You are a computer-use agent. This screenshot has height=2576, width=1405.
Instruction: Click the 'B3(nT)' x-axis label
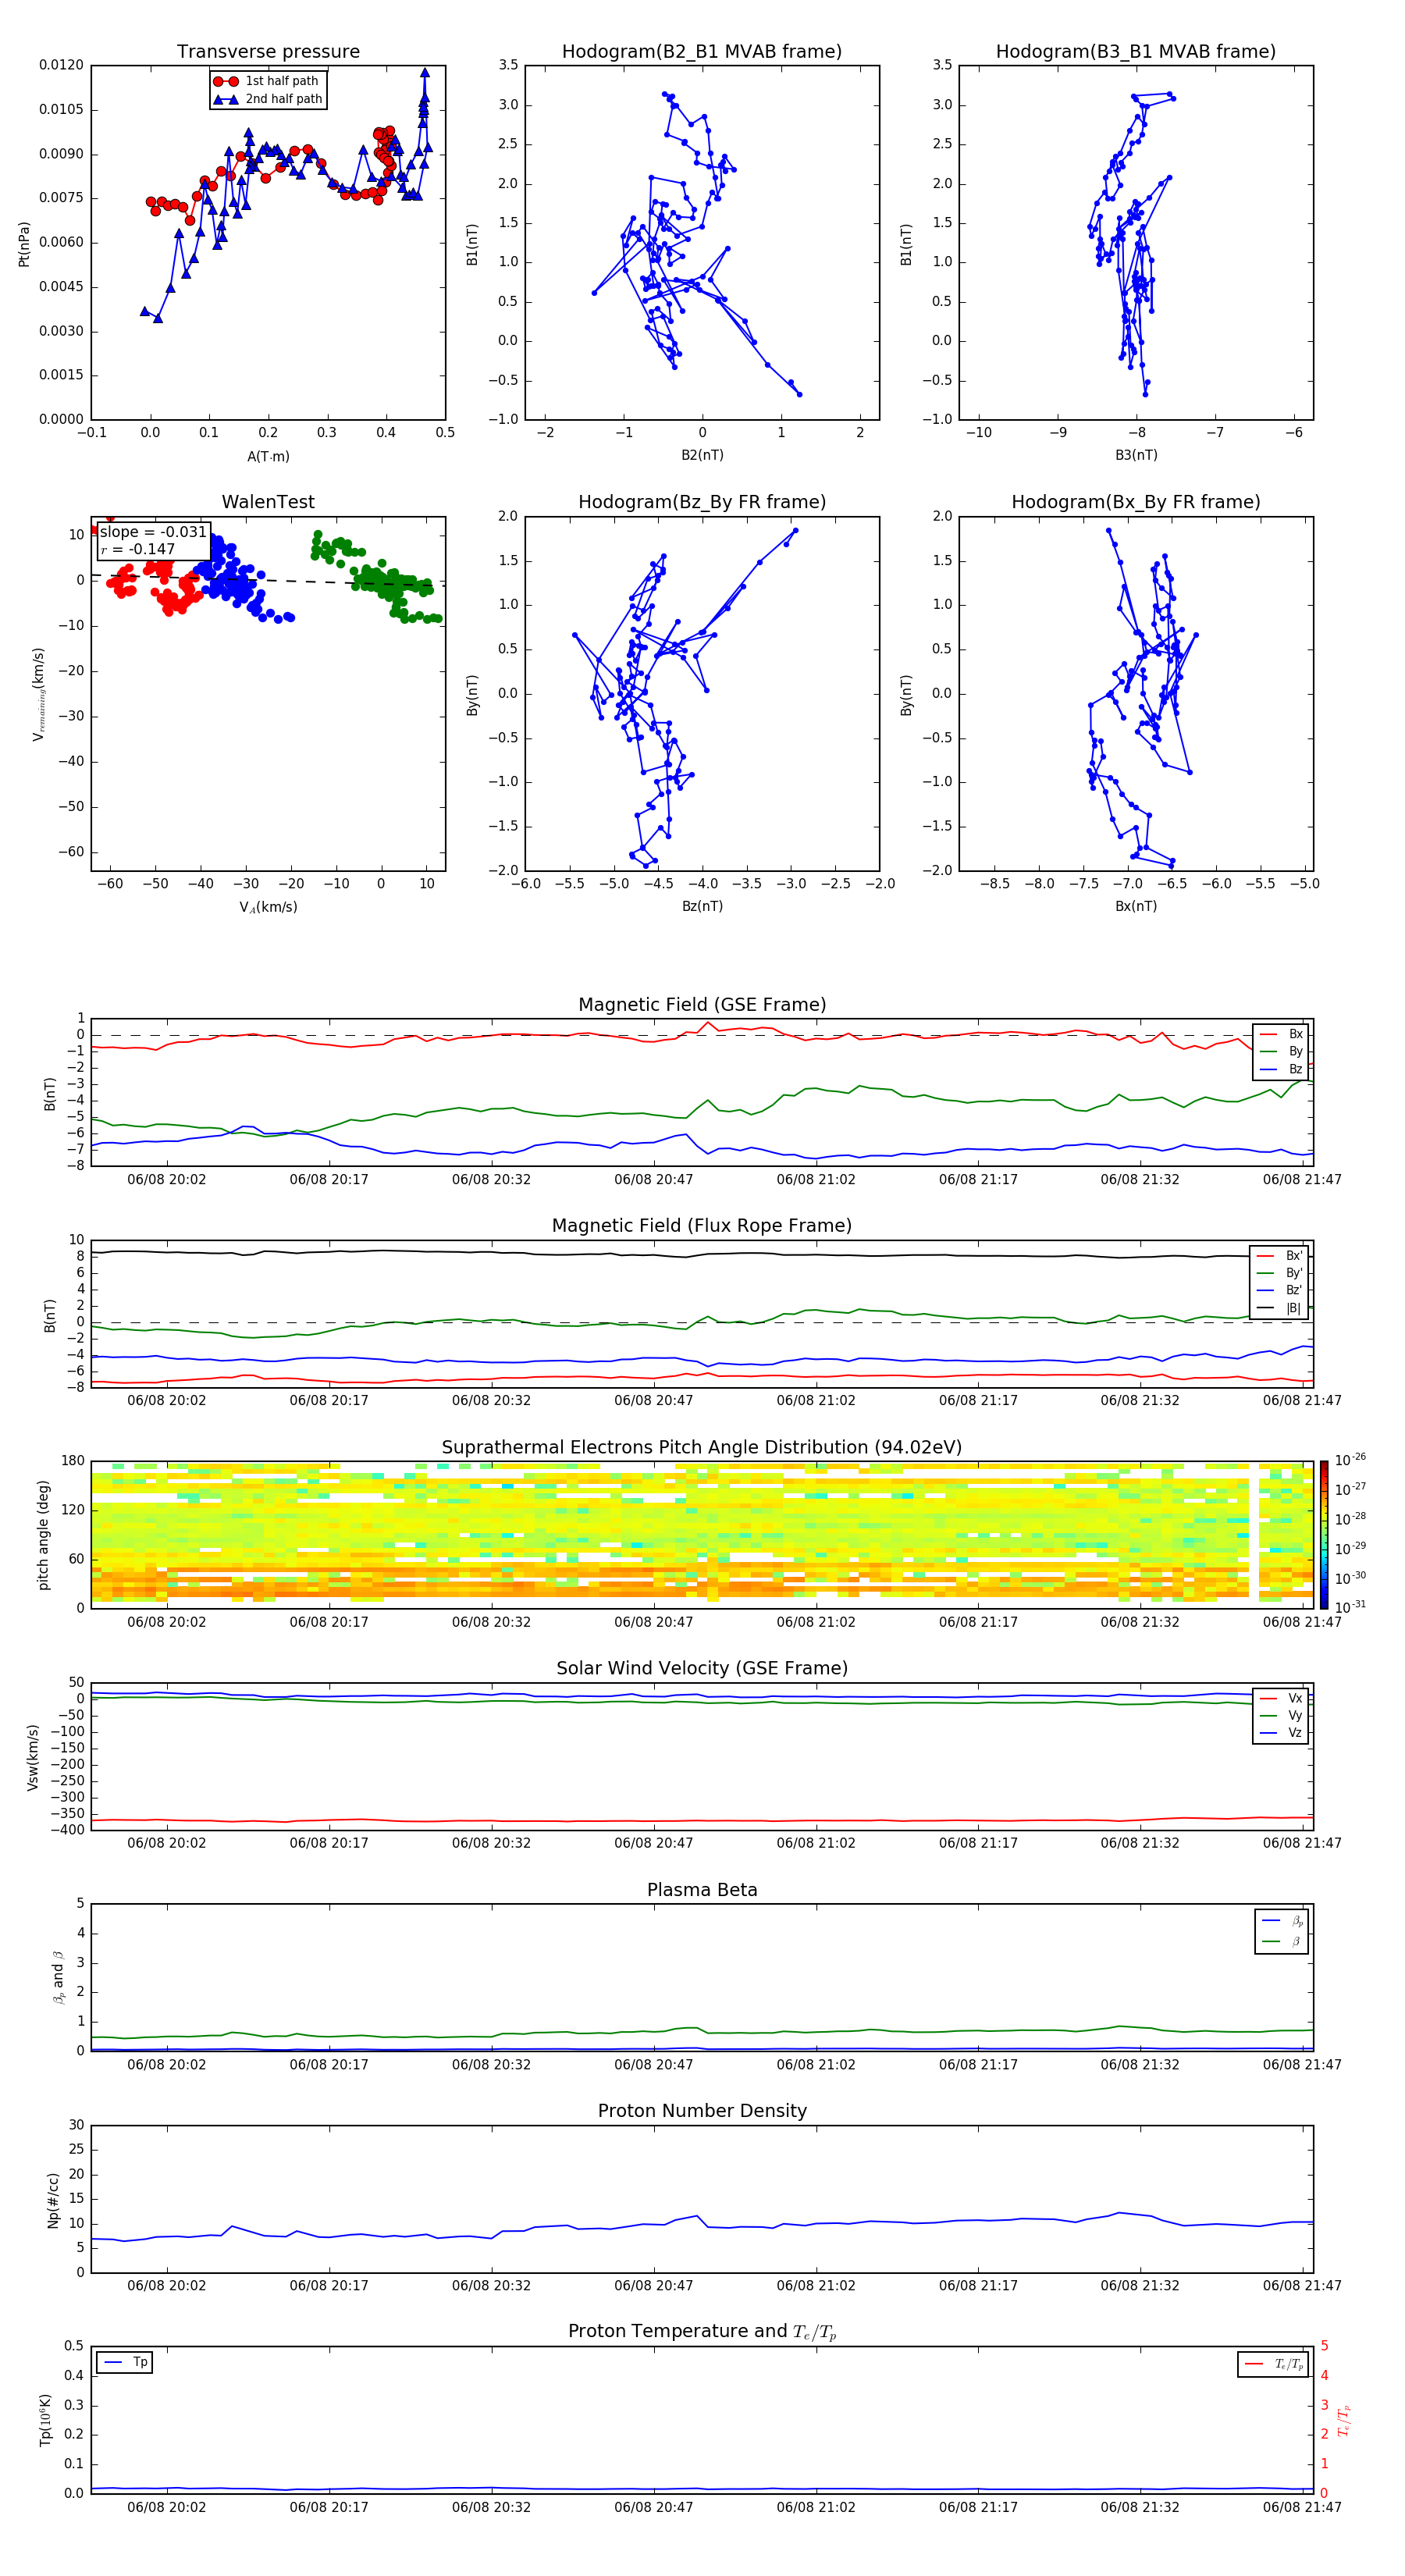[1136, 455]
